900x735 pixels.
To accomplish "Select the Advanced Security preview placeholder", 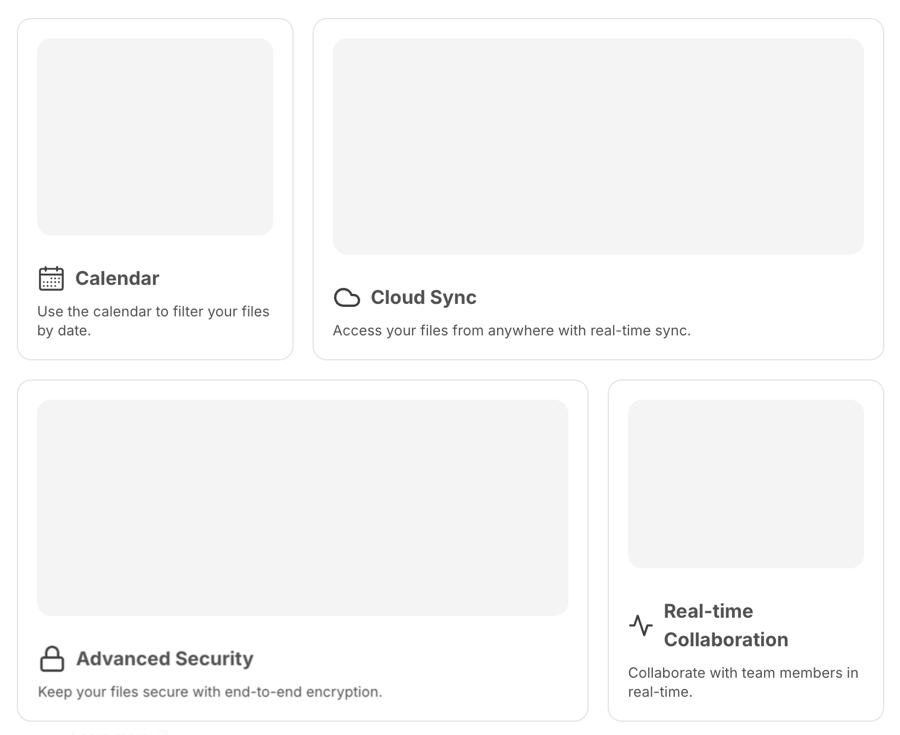I will [x=302, y=508].
